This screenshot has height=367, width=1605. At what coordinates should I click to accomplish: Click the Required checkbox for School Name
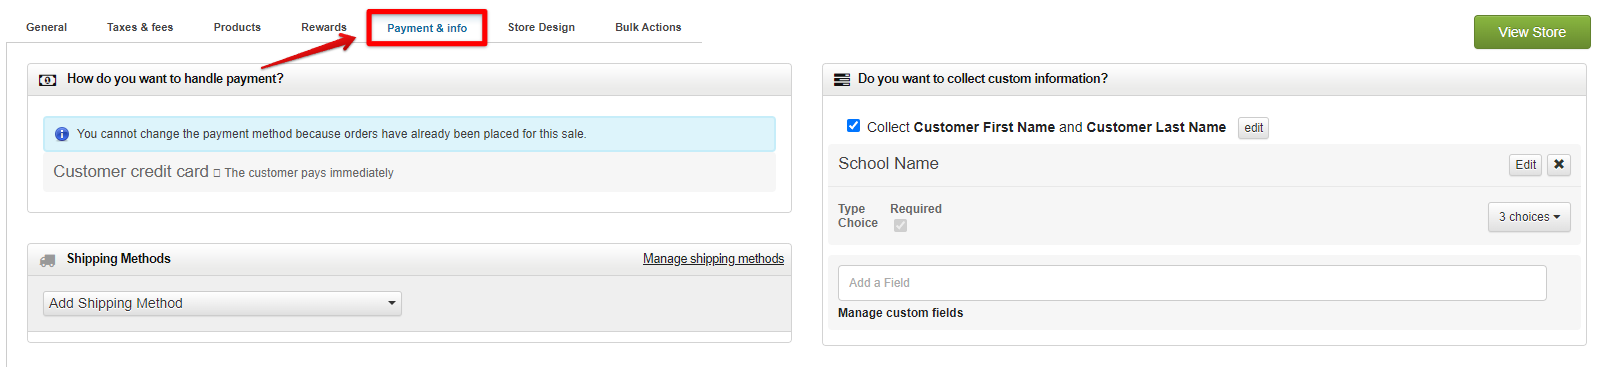click(900, 225)
